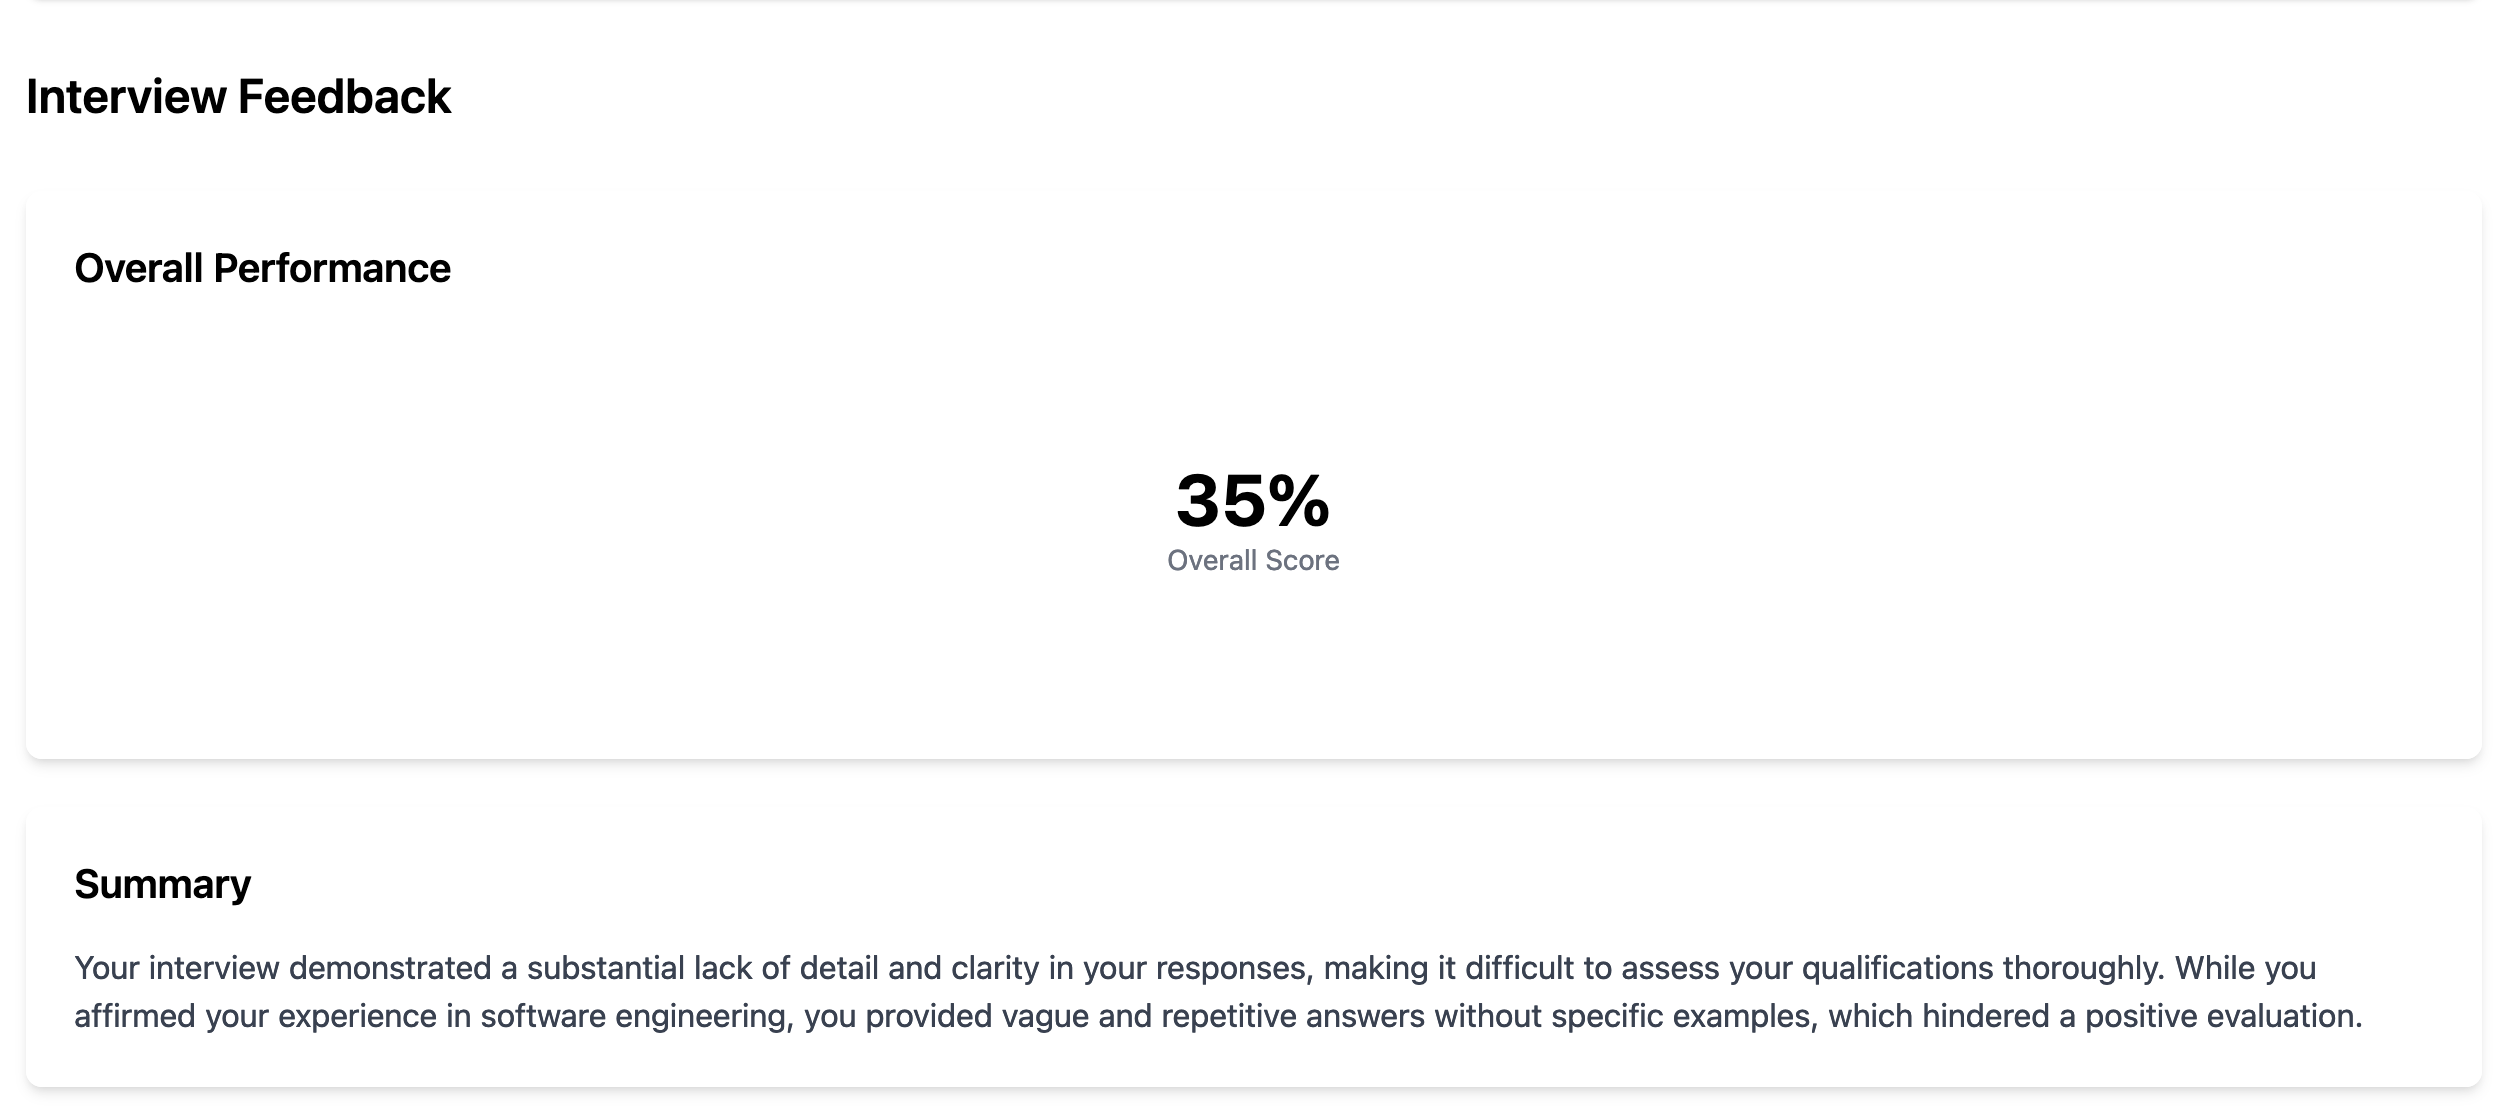Viewport: 2496px width, 1108px height.
Task: Click the Overall Score label
Action: tap(1252, 560)
